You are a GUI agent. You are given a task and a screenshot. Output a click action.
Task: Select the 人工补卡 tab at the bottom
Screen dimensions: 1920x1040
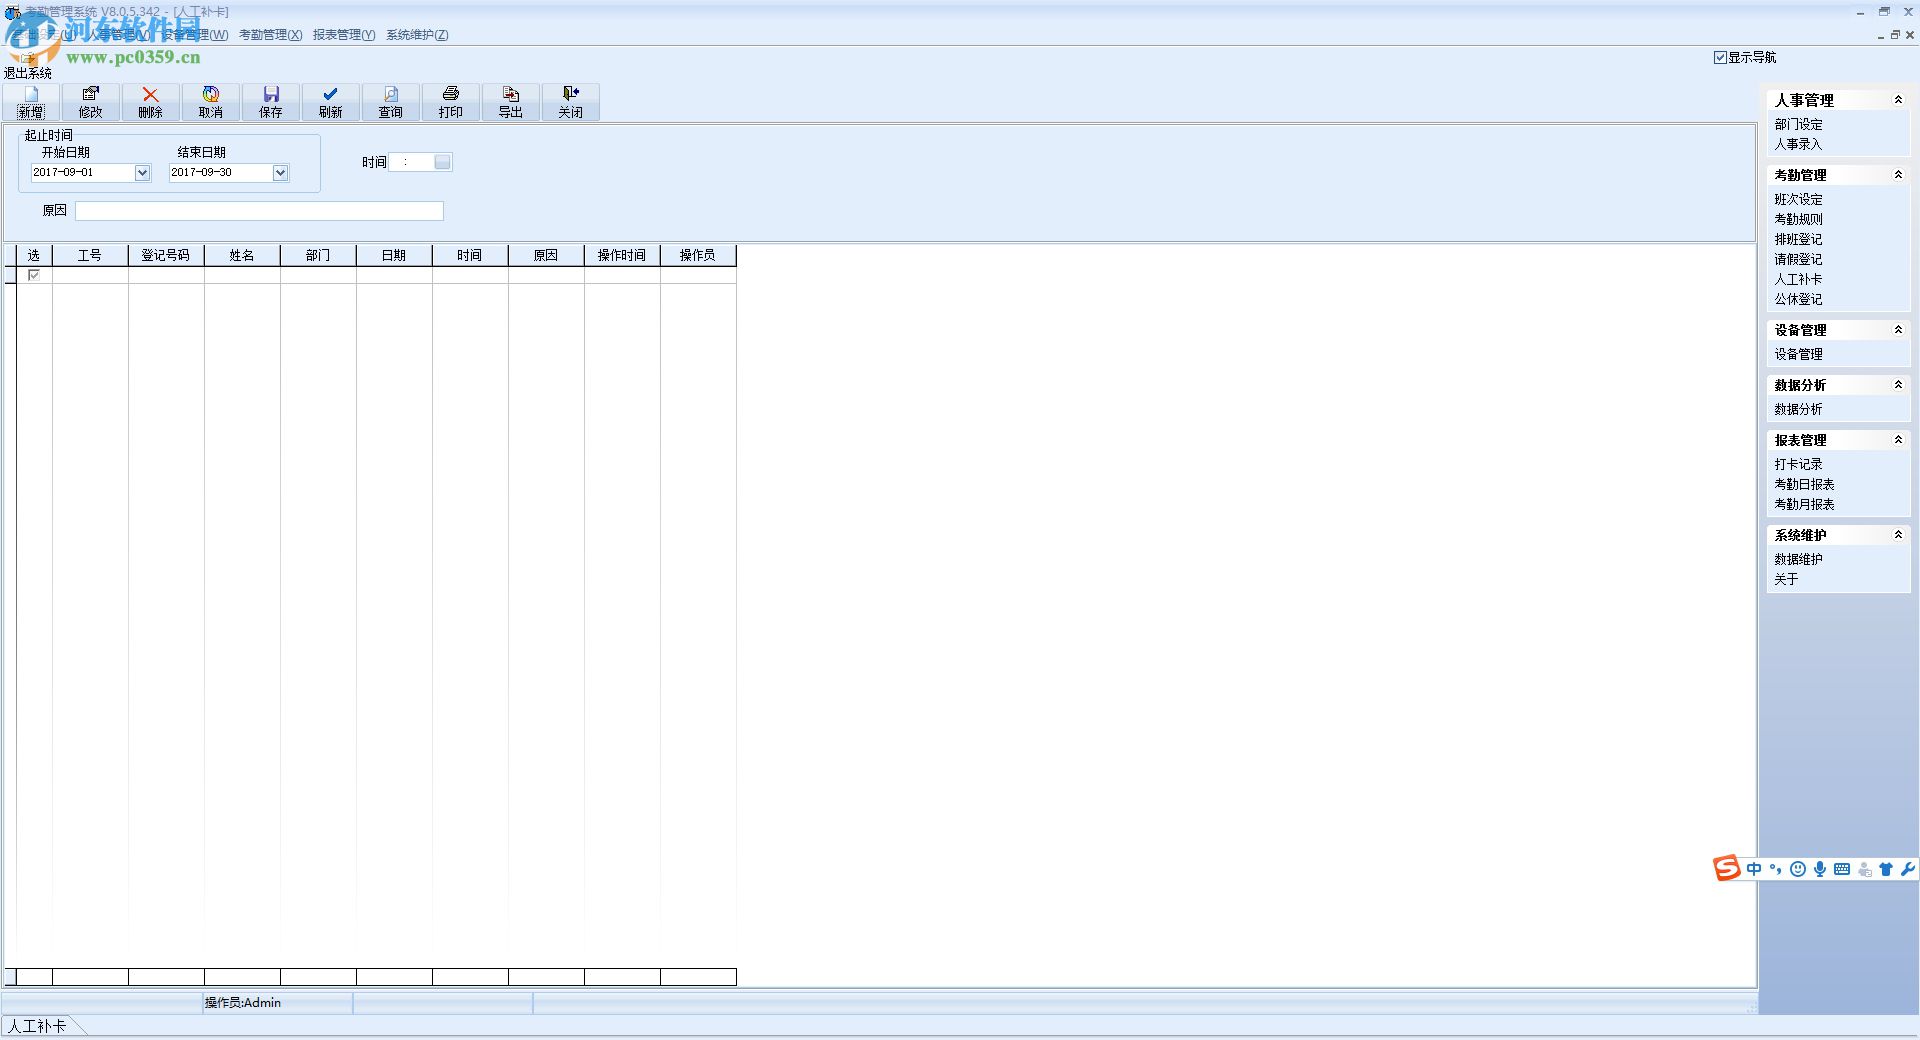38,1027
